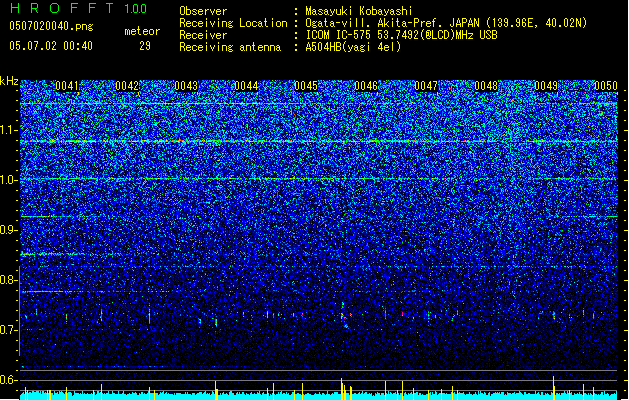Image resolution: width=629 pixels, height=400 pixels.
Task: Click the 0.6 frequency axis label
Action: pyautogui.click(x=9, y=380)
